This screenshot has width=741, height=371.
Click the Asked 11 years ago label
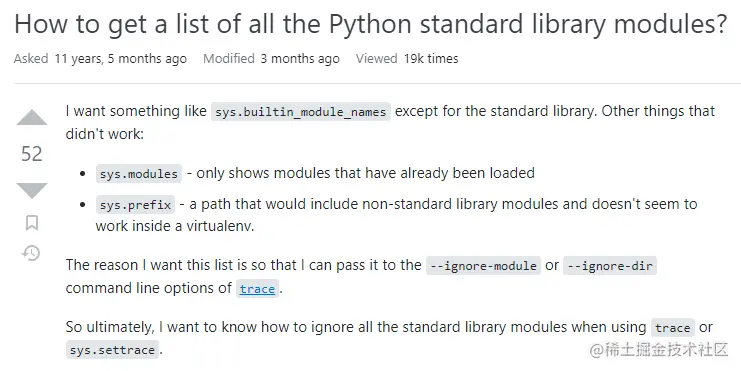click(x=100, y=59)
